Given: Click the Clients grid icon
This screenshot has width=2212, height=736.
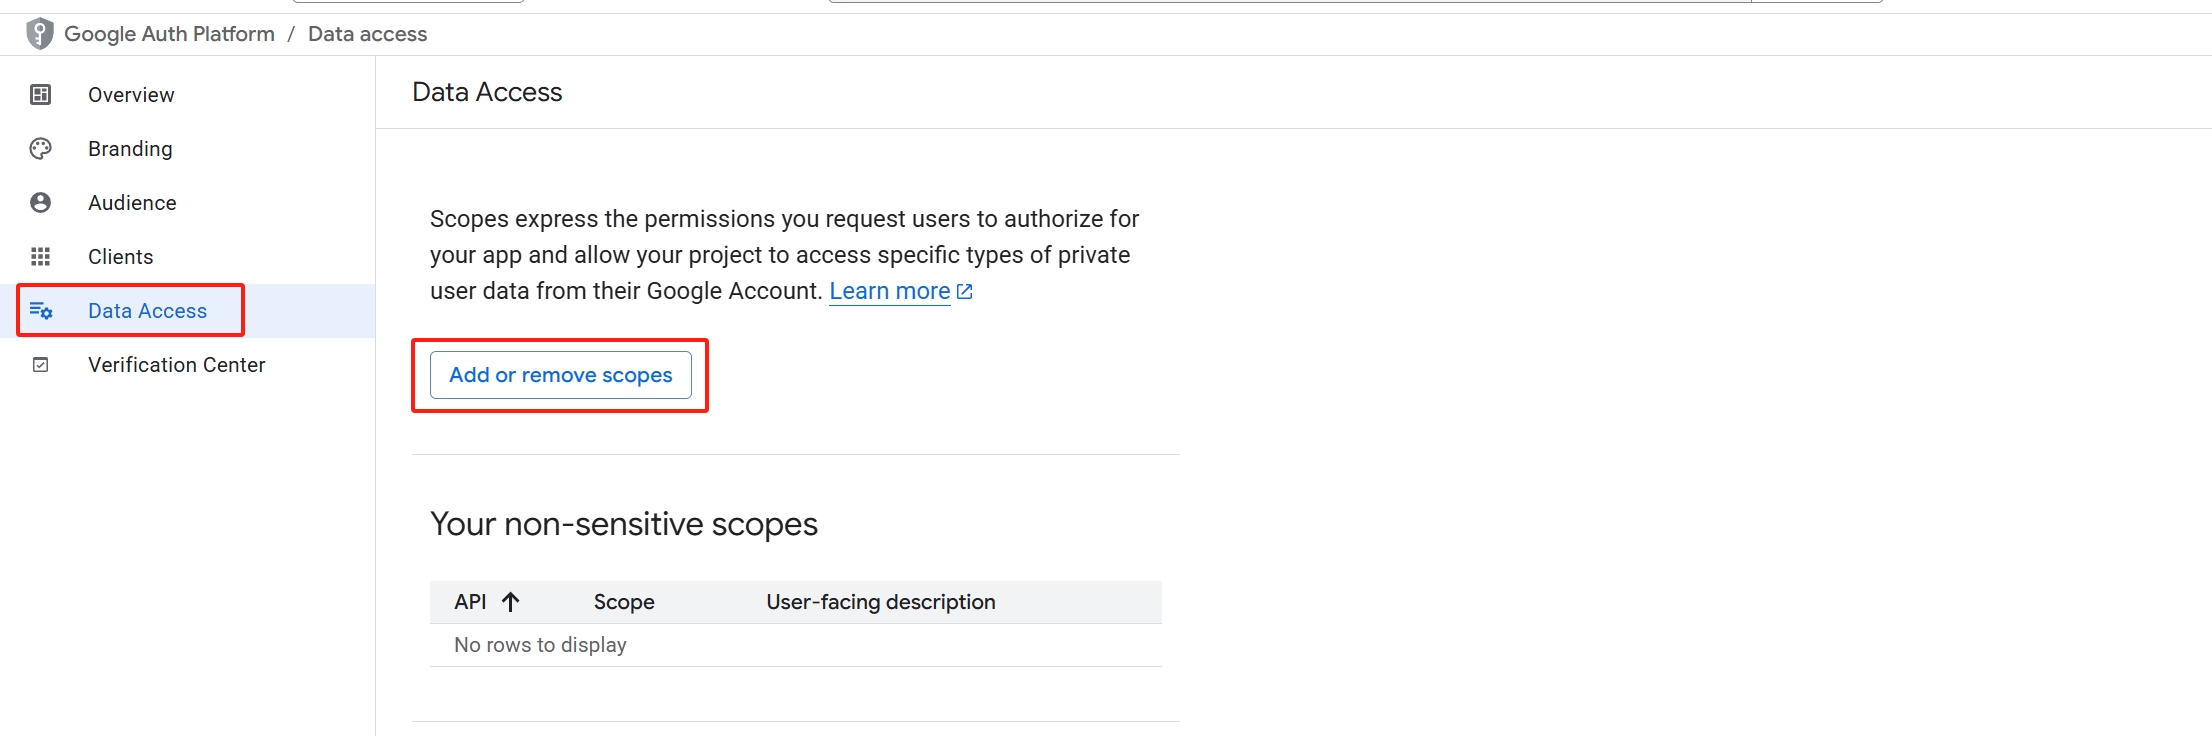Looking at the screenshot, I should [40, 257].
